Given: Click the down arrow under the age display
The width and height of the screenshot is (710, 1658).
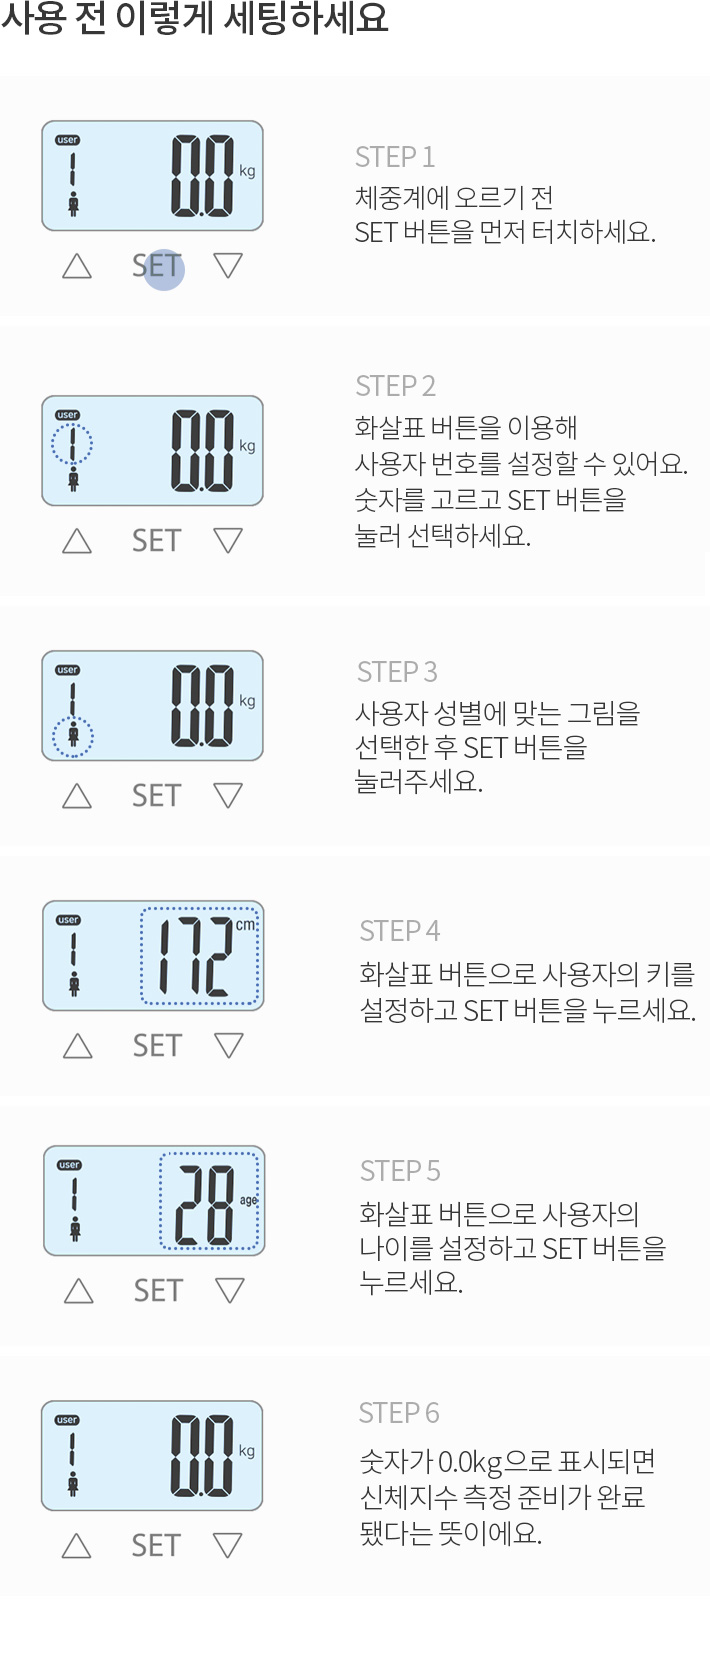Looking at the screenshot, I should 230,1291.
